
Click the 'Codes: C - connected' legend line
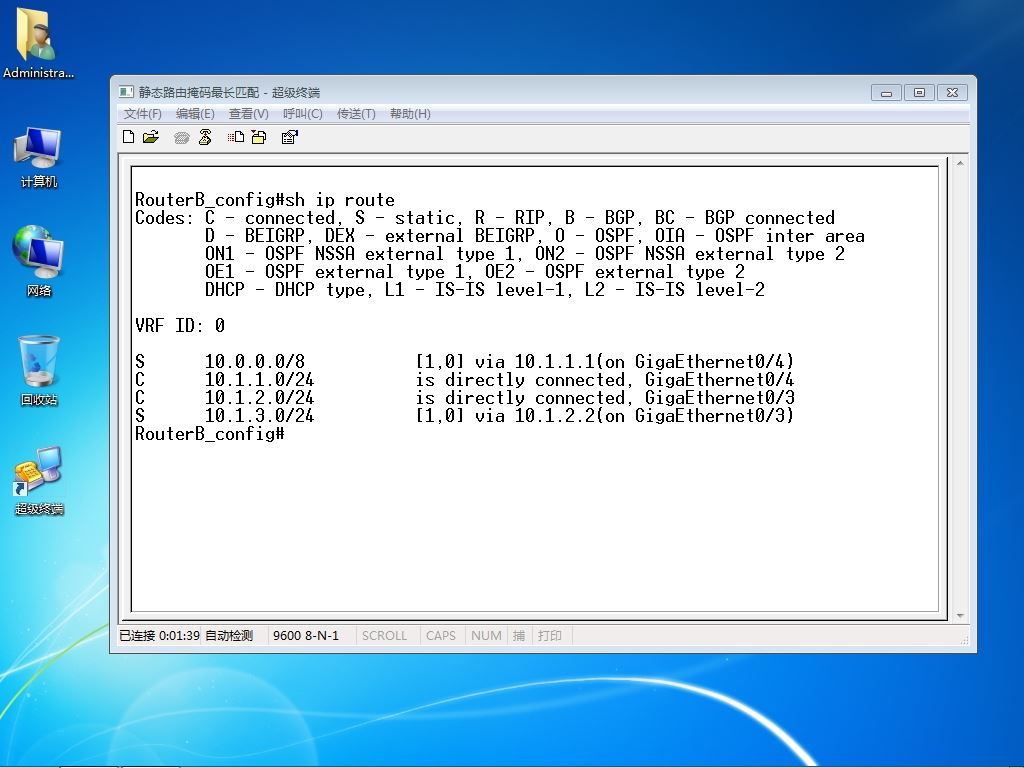pos(485,217)
